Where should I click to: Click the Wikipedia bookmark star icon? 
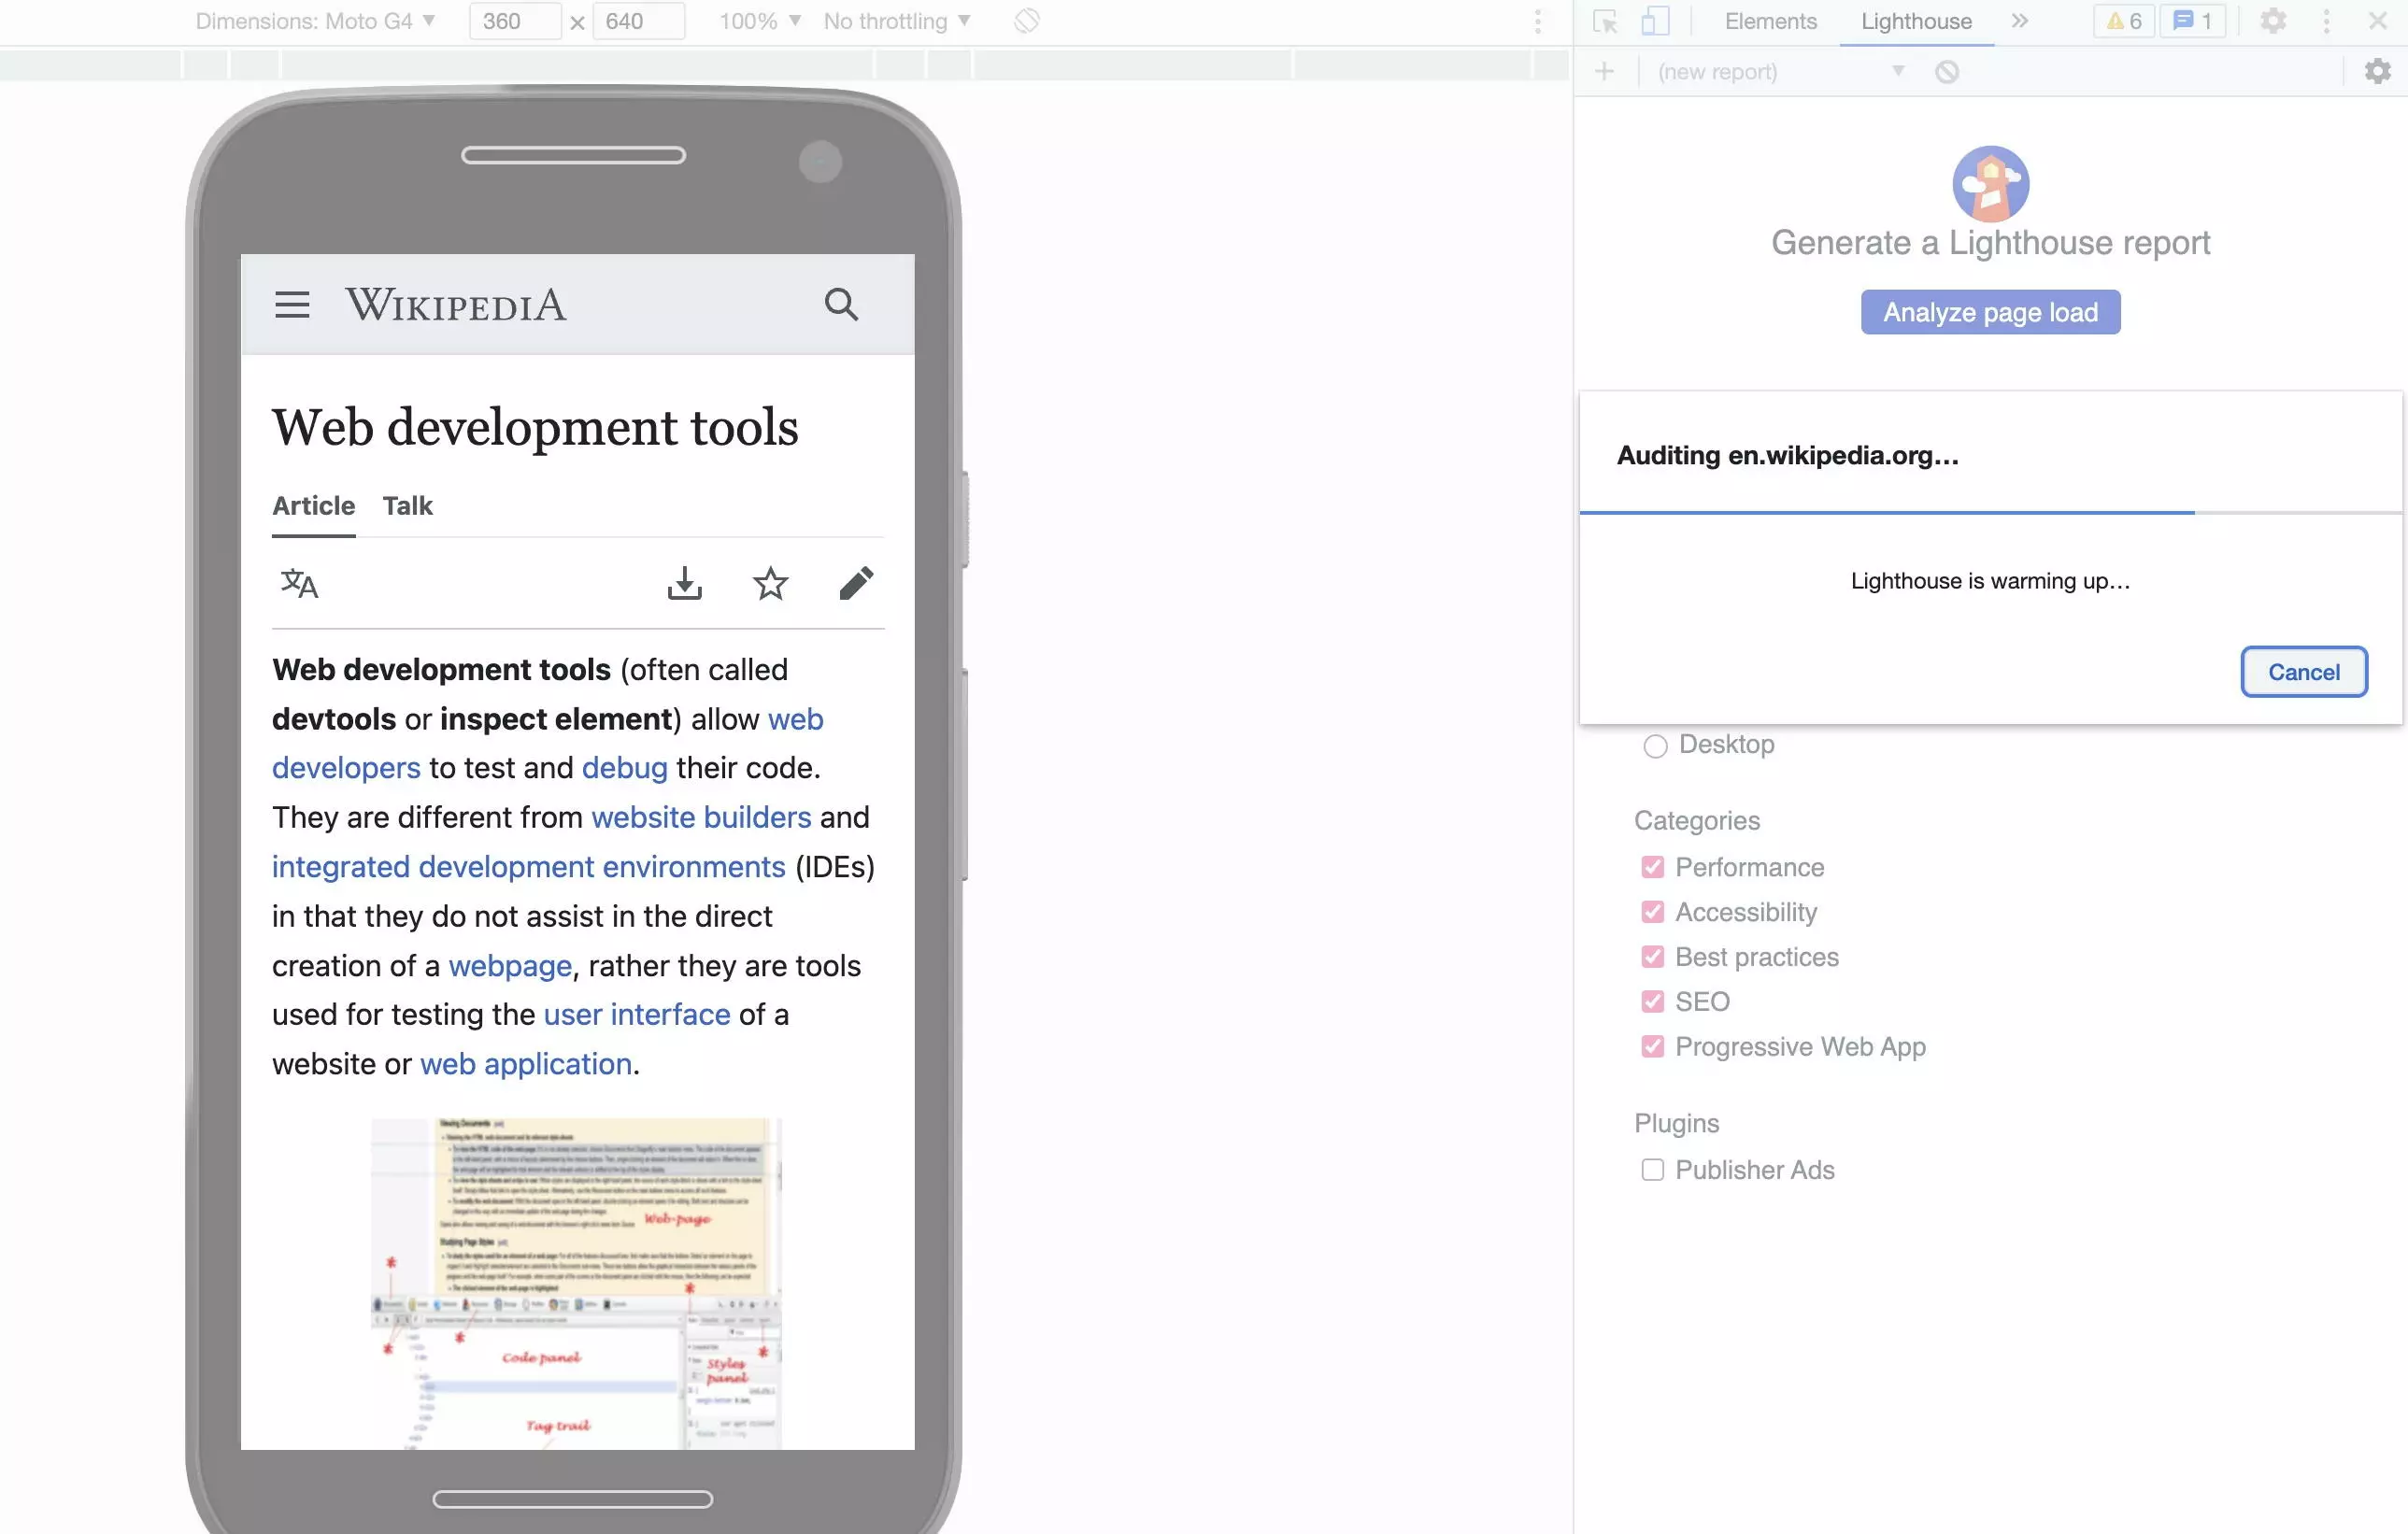tap(769, 583)
